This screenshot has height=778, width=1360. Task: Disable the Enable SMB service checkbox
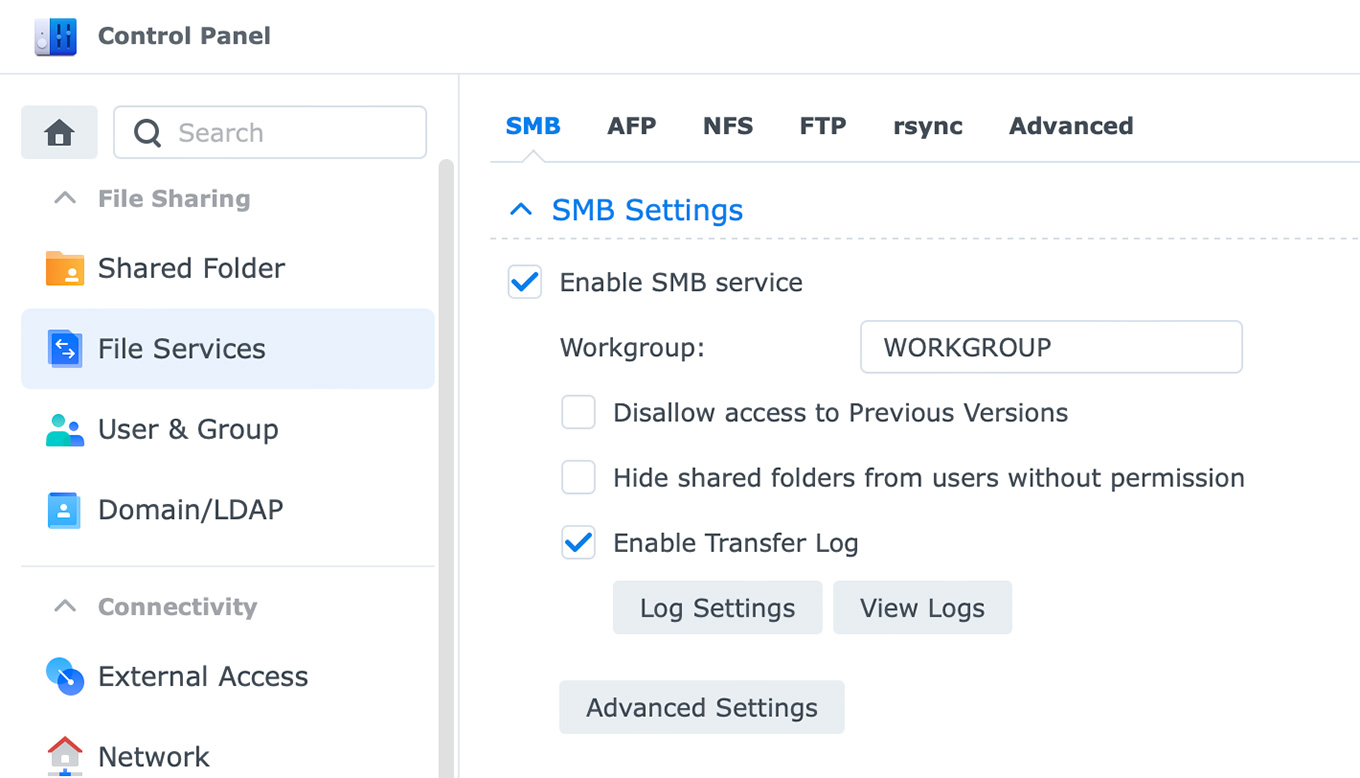(x=525, y=283)
